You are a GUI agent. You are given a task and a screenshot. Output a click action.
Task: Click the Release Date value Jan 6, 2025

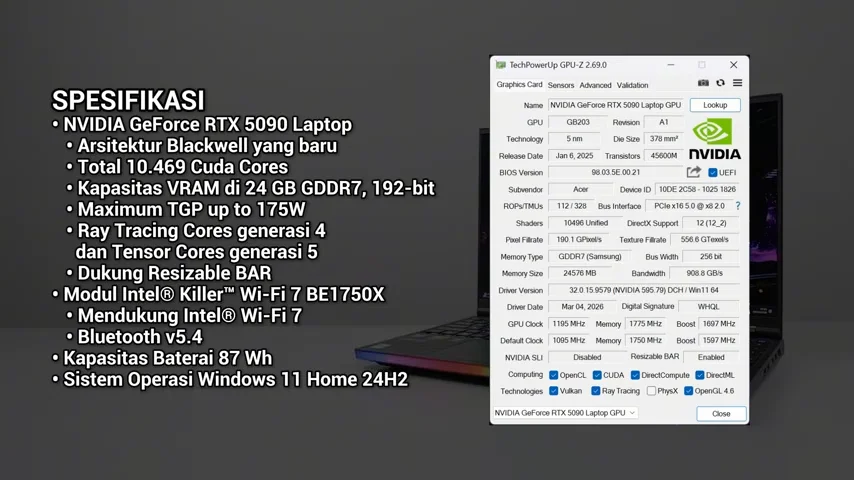574,155
